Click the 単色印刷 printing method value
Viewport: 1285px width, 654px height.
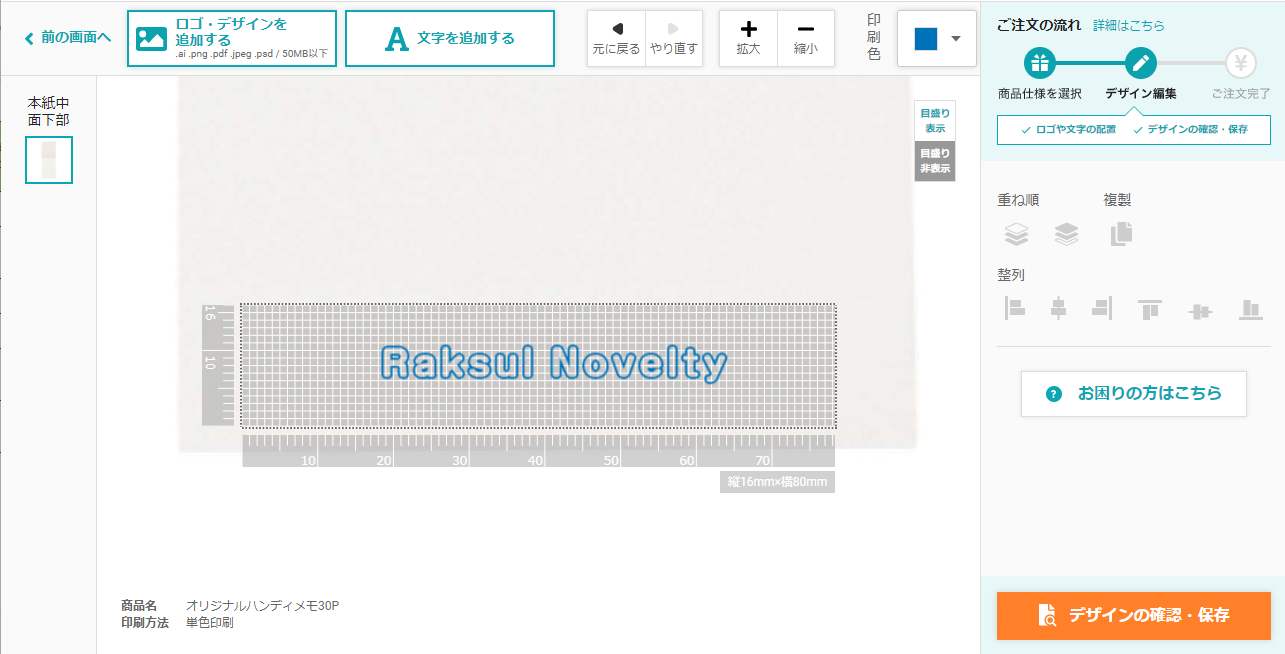(210, 623)
